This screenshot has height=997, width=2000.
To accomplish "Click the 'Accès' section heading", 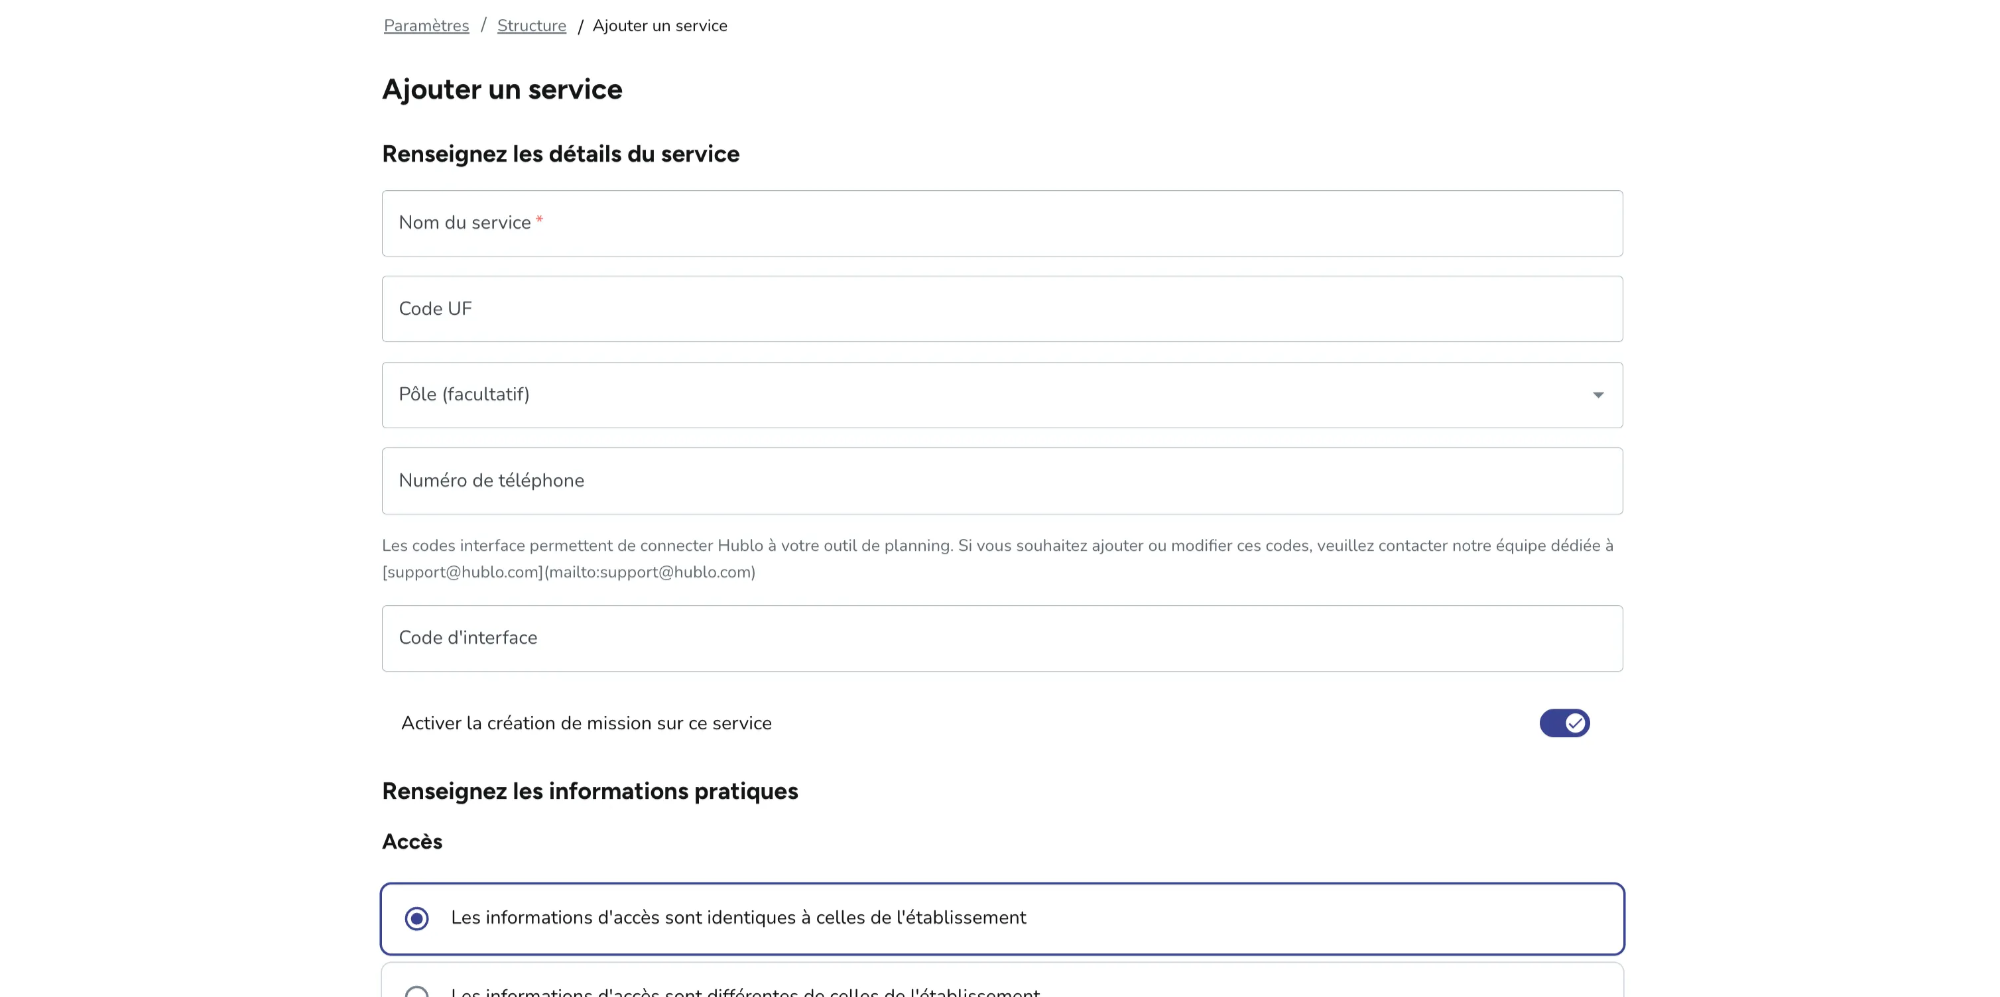I will (411, 841).
